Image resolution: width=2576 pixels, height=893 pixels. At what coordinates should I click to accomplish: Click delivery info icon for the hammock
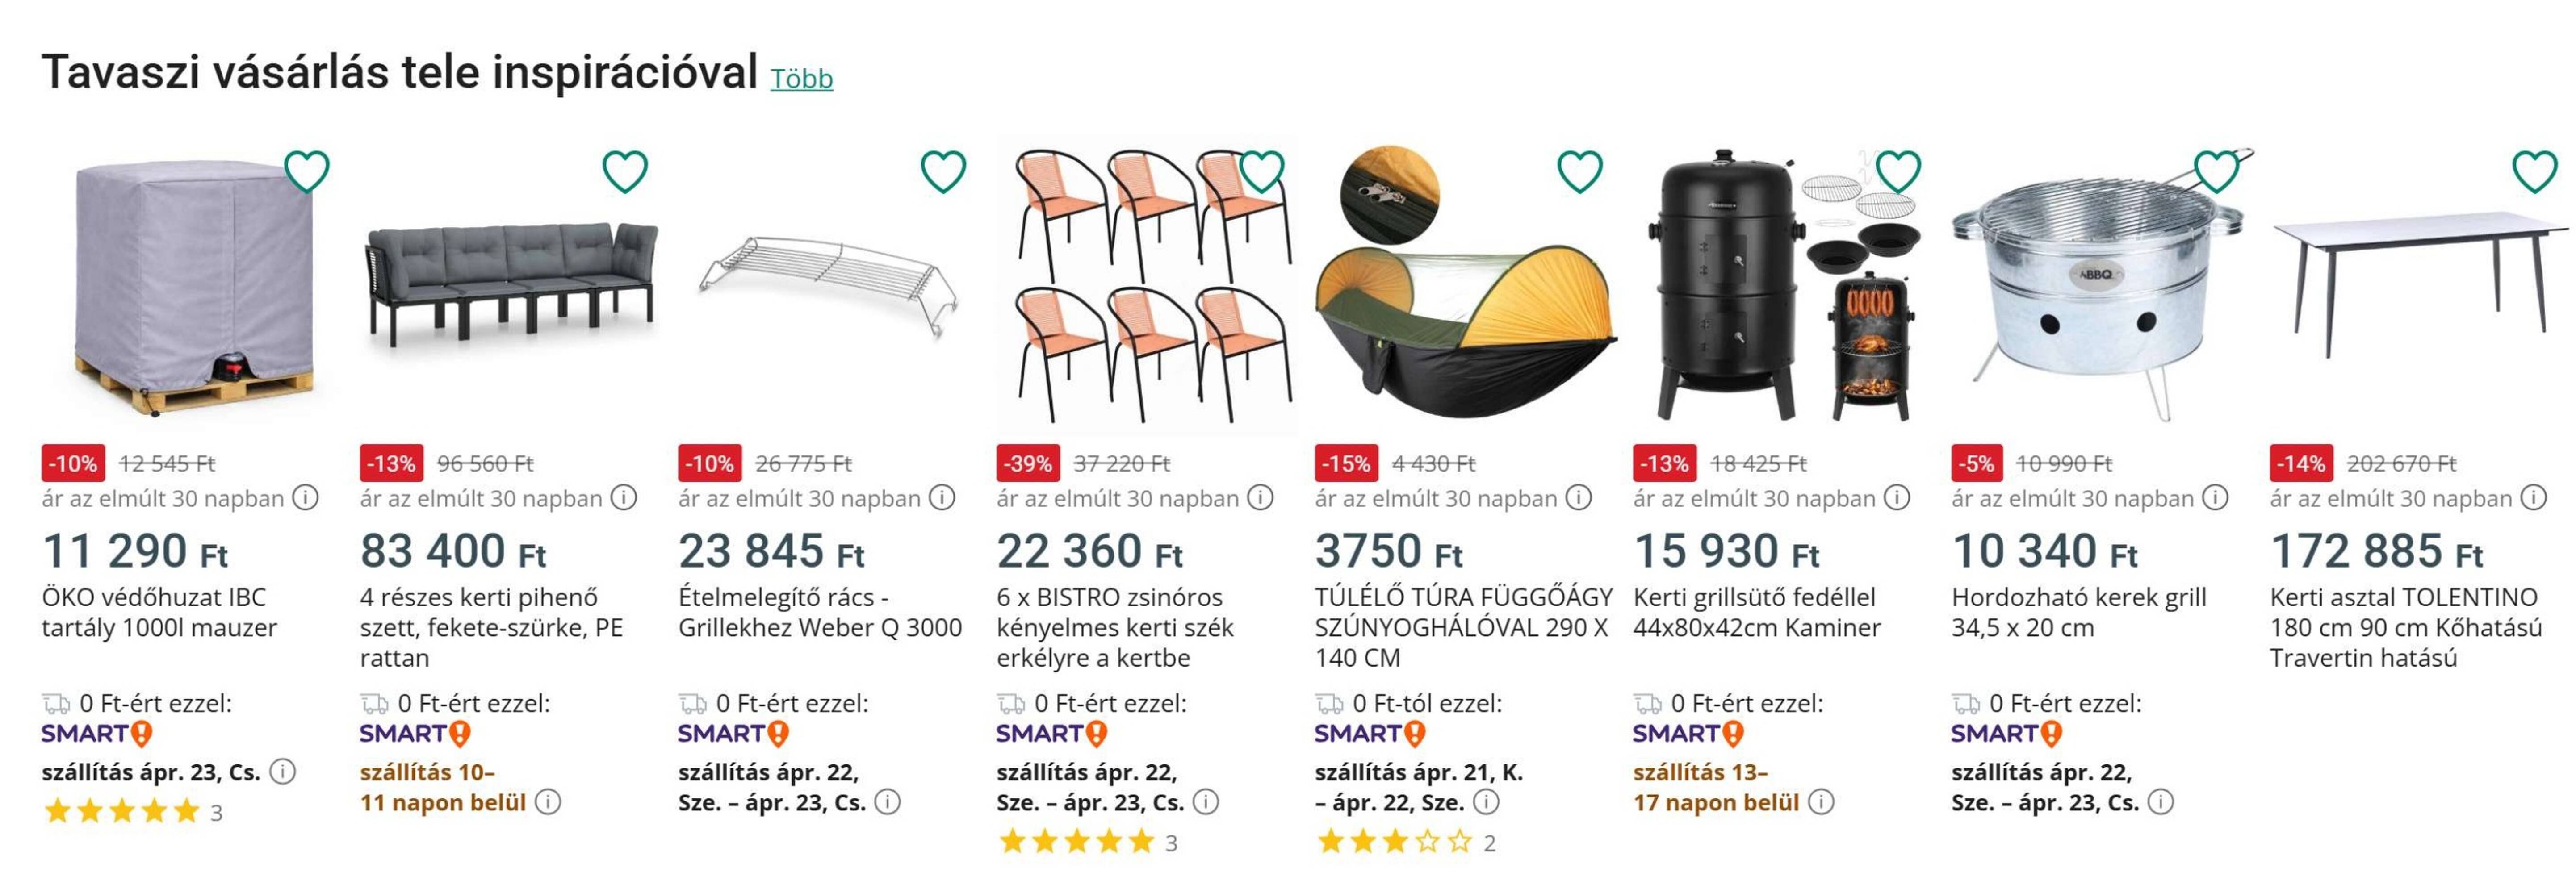[x=1487, y=802]
